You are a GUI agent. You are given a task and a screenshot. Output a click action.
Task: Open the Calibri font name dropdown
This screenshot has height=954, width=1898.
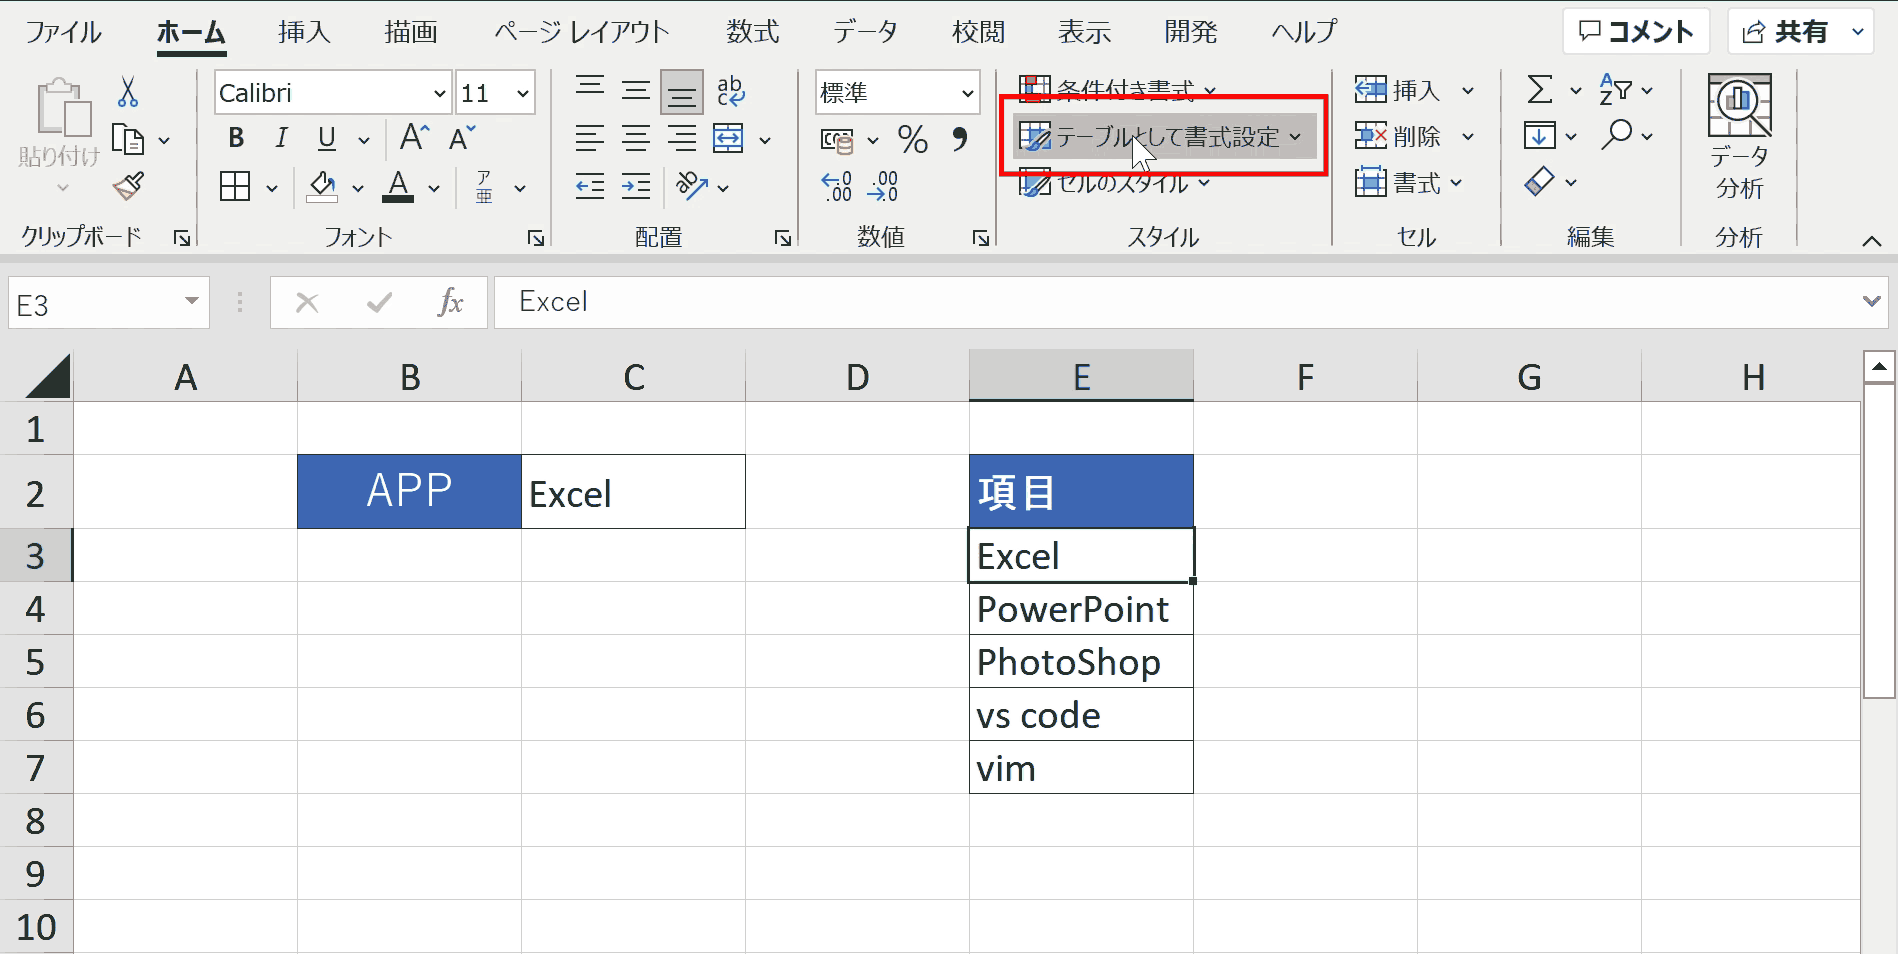click(439, 94)
